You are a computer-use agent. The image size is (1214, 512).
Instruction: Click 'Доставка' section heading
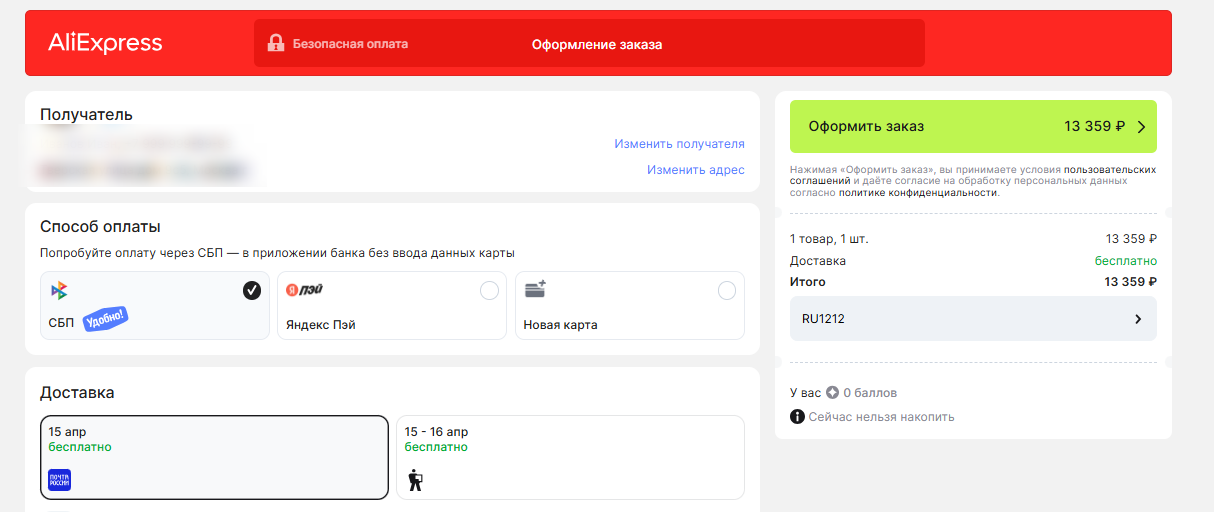(x=77, y=393)
